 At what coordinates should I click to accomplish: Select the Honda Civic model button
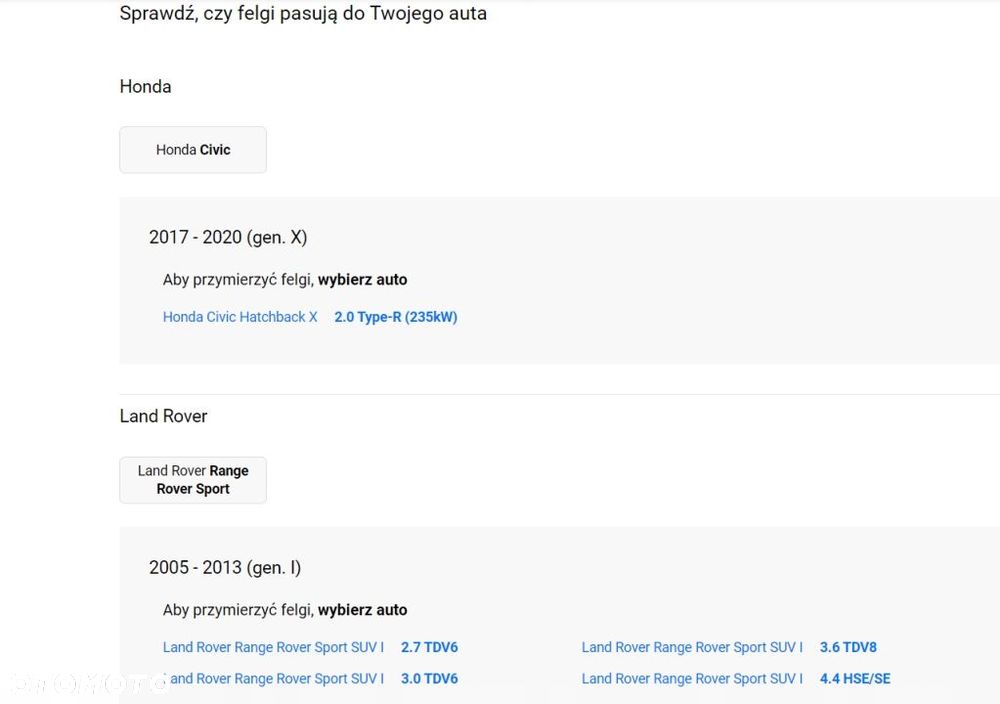[x=193, y=150]
